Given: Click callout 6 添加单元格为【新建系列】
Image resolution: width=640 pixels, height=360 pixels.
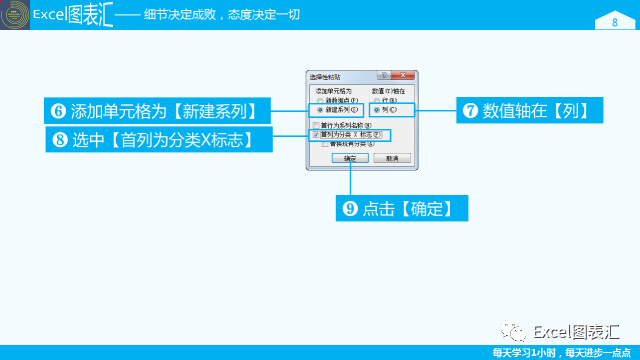Looking at the screenshot, I should 157,111.
